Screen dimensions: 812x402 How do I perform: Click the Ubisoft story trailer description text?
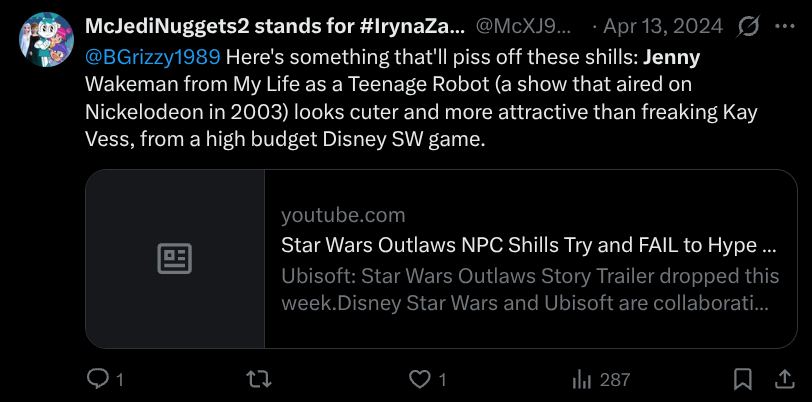pyautogui.click(x=529, y=288)
